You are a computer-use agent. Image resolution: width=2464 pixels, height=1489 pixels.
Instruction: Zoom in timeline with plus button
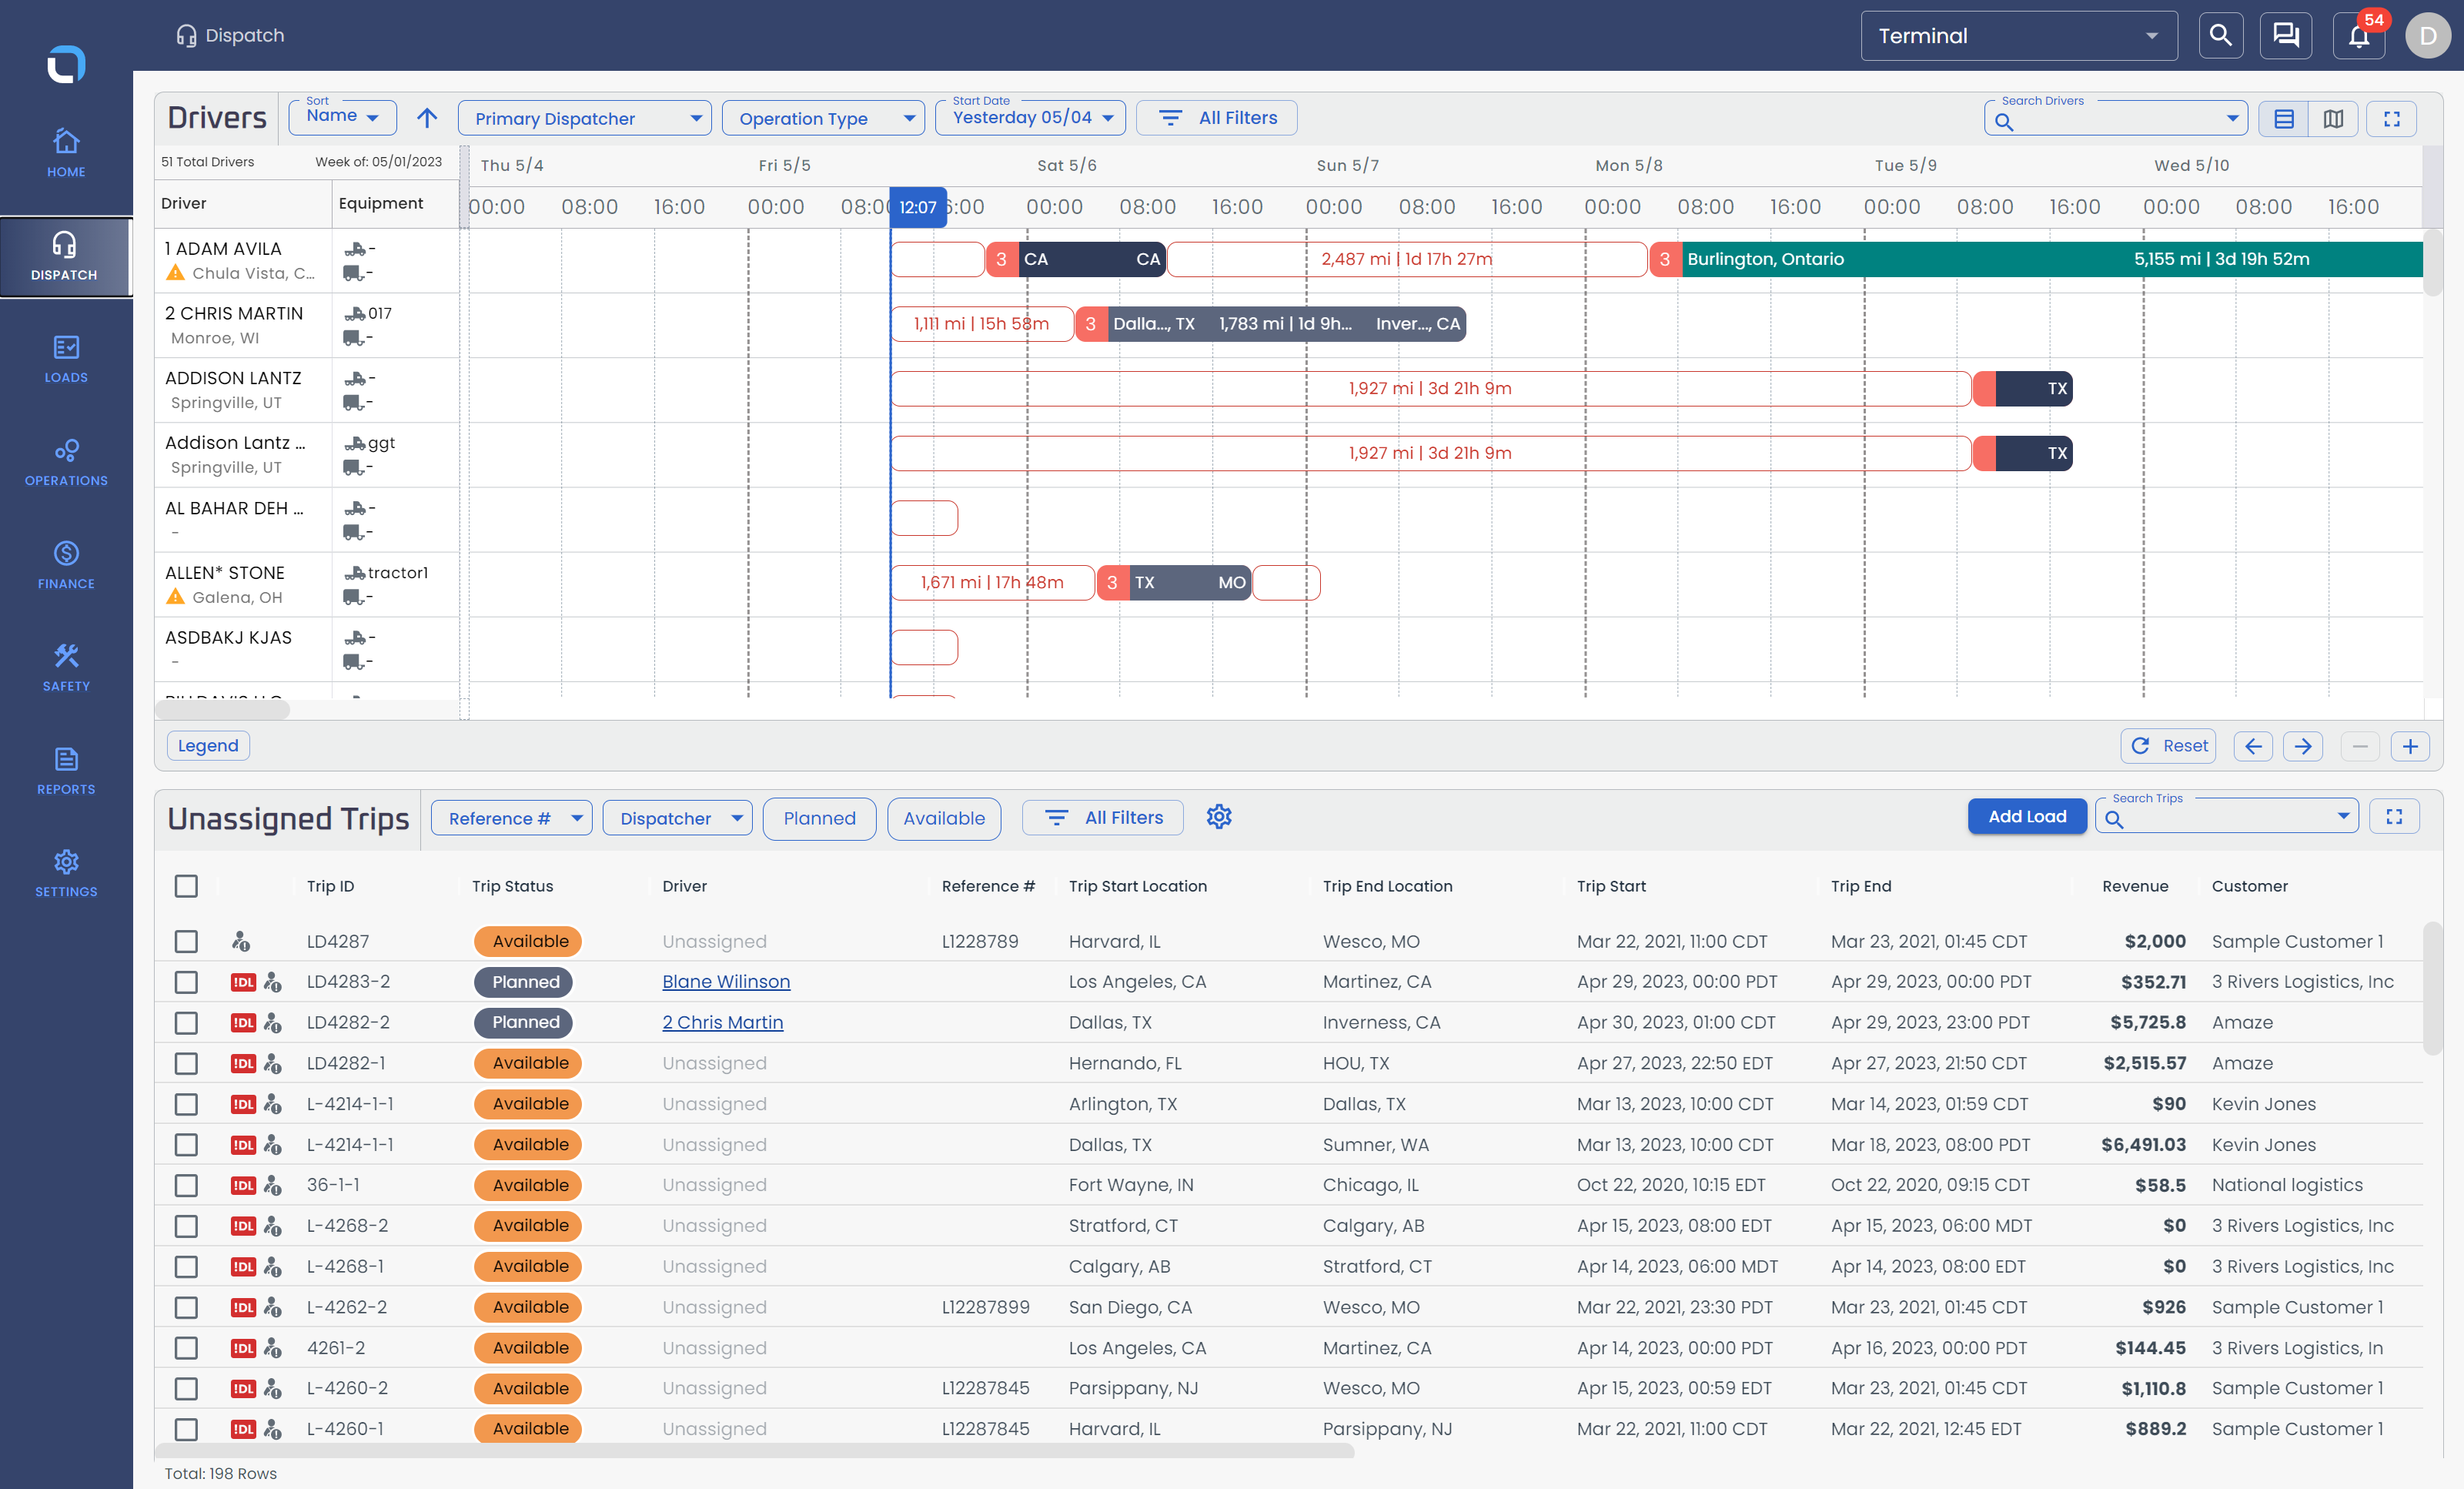tap(2410, 746)
